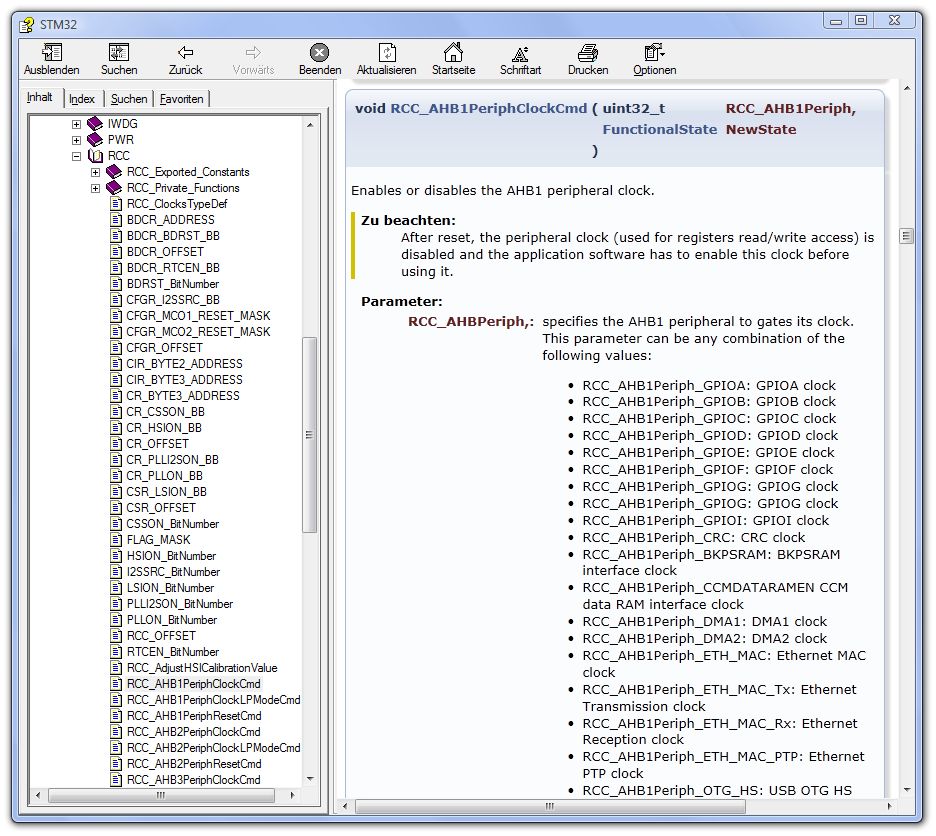The image size is (936, 836).
Task: Click tree panel vertical scrollbar thumb
Action: point(309,435)
